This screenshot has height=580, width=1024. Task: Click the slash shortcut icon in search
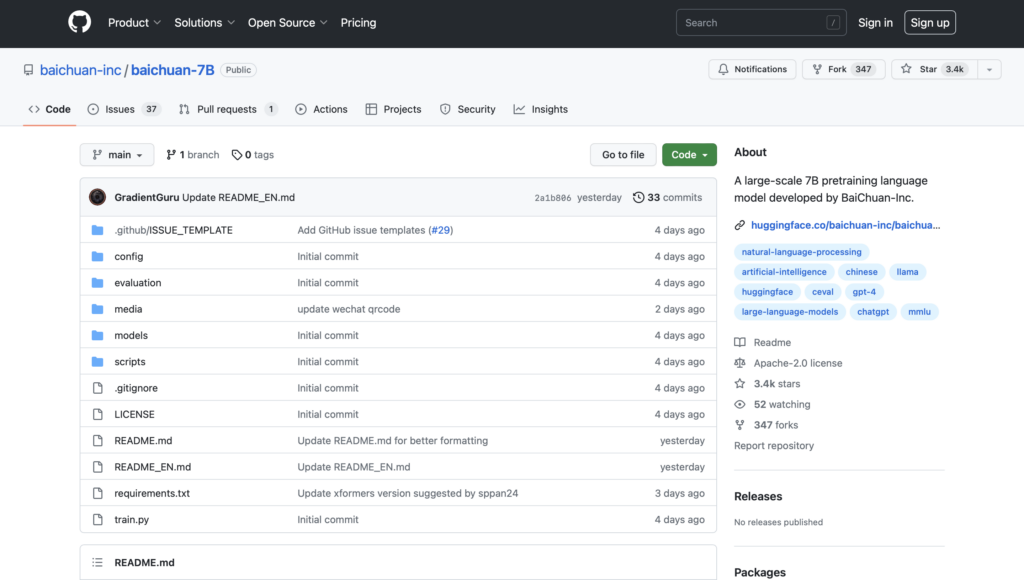[833, 23]
